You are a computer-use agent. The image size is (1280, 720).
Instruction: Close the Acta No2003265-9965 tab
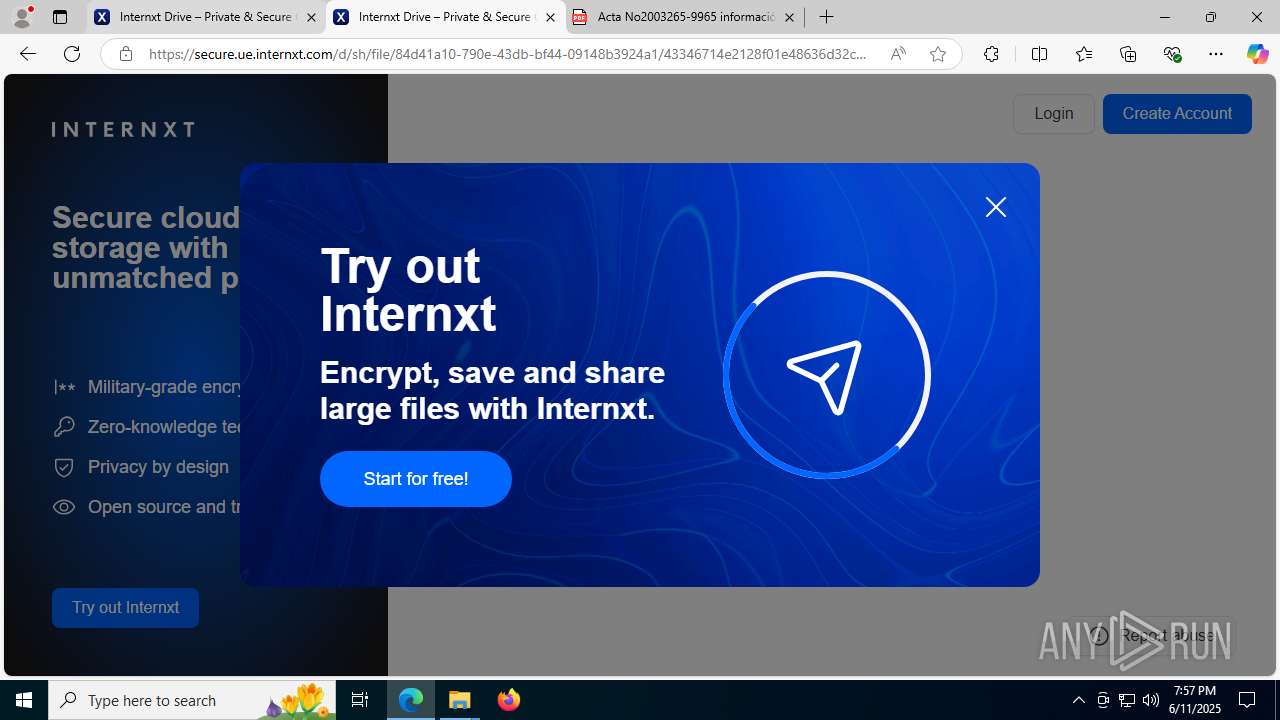coord(789,17)
